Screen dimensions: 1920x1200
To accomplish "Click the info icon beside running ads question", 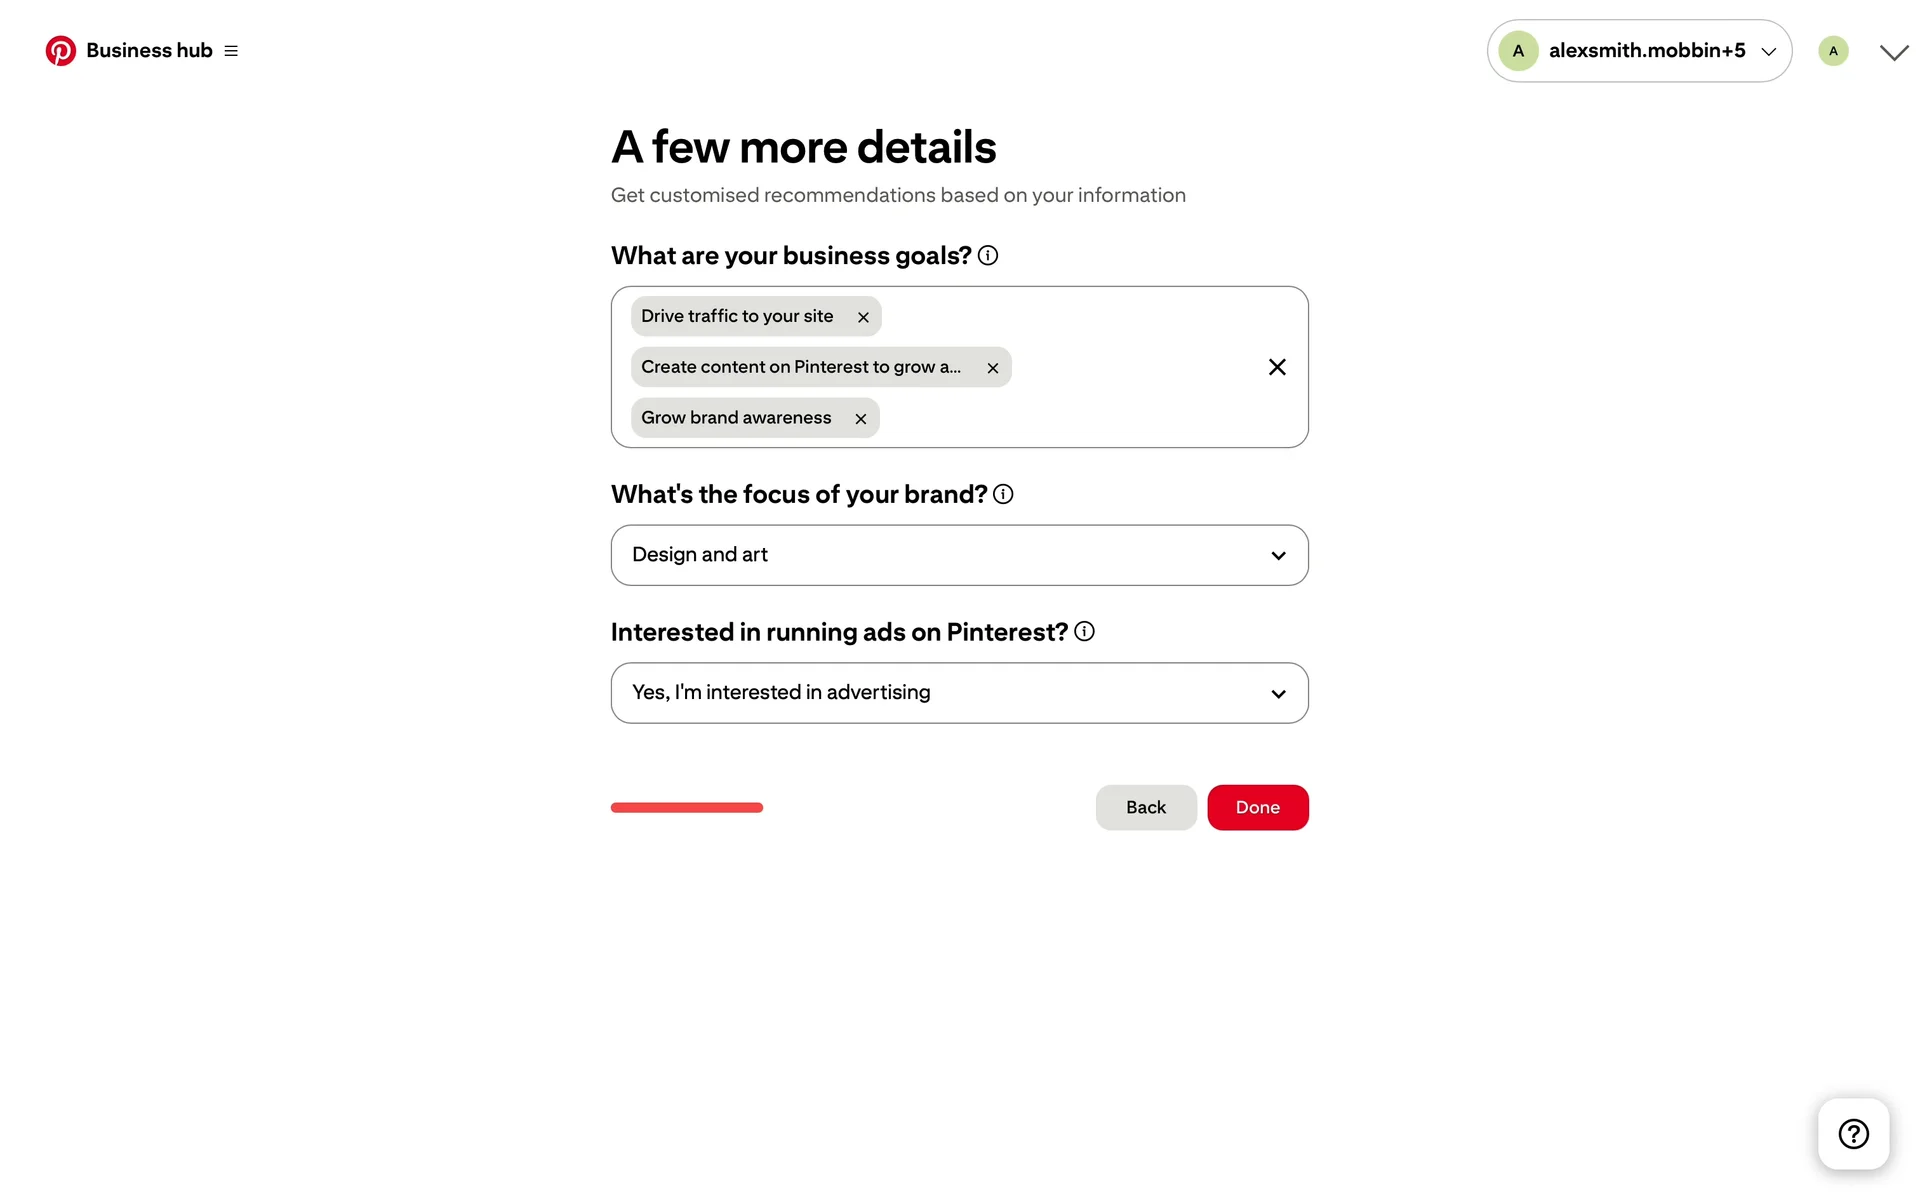I will (1084, 632).
